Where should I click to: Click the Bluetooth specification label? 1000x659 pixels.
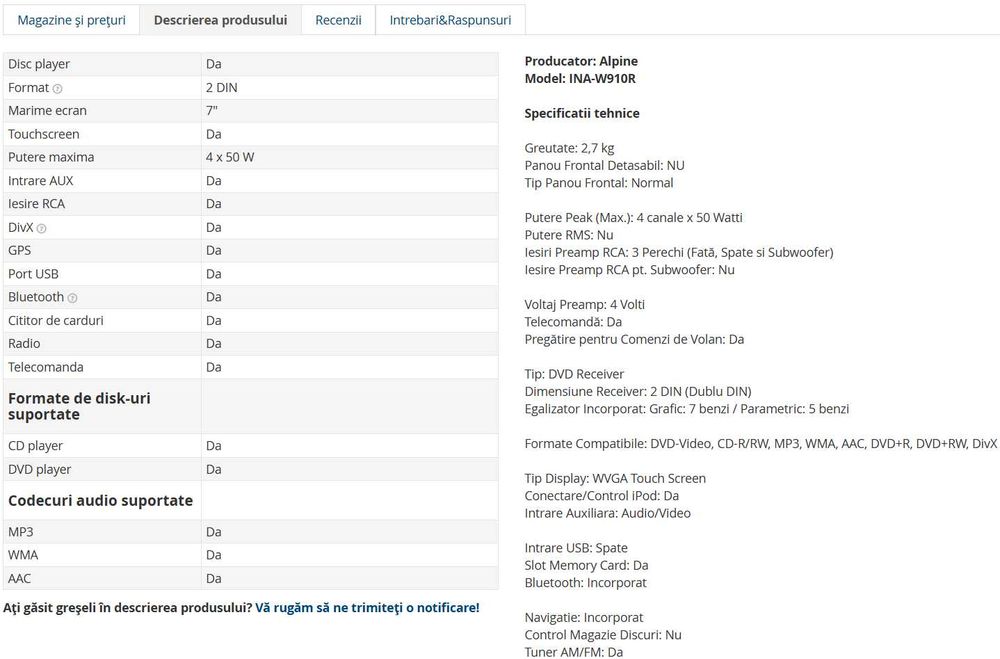(36, 297)
